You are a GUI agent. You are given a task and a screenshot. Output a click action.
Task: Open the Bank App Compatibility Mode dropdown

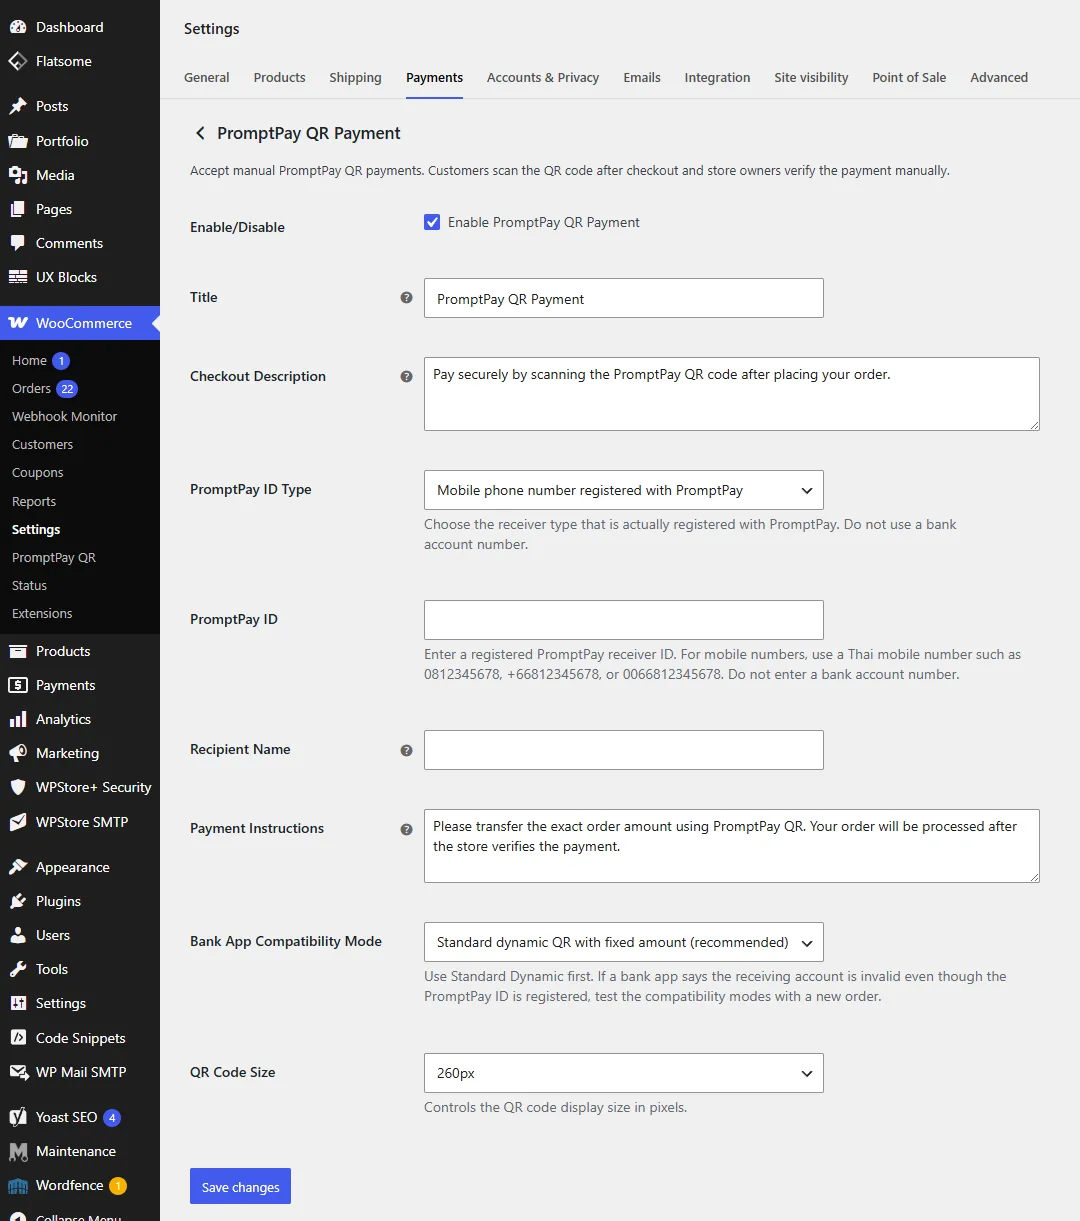pyautogui.click(x=624, y=942)
